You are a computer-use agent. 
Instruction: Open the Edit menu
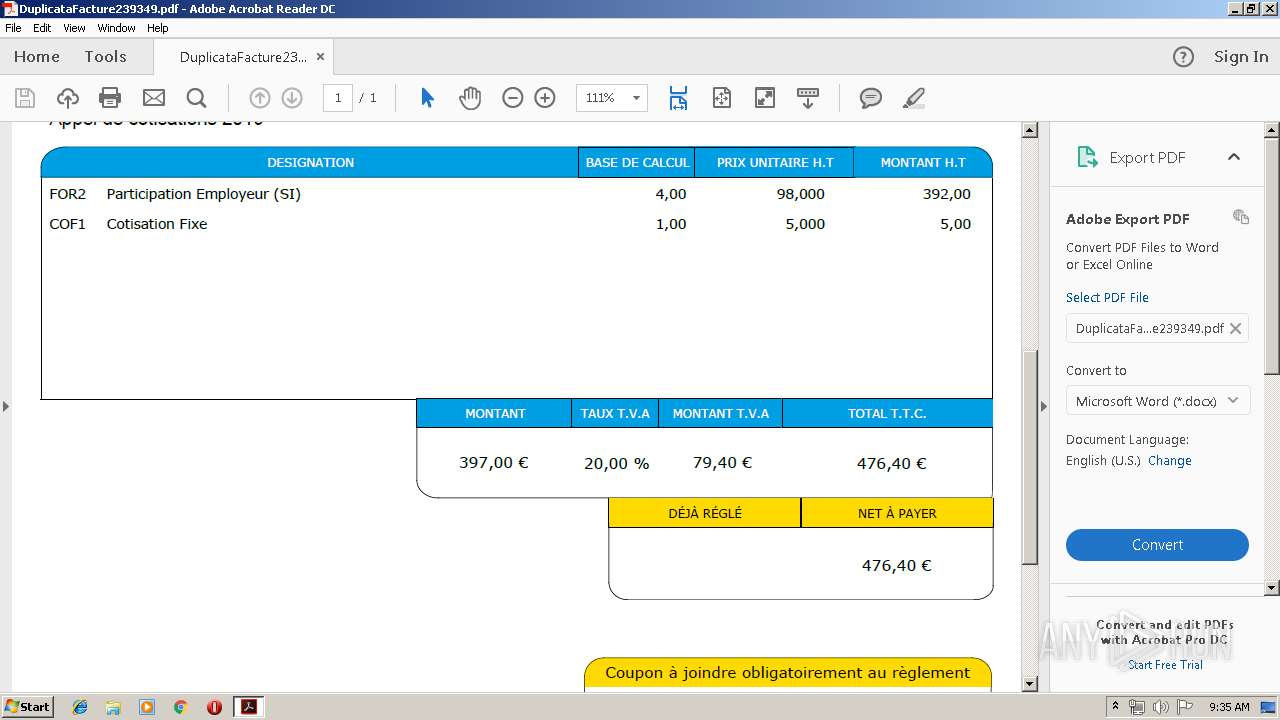pos(42,28)
